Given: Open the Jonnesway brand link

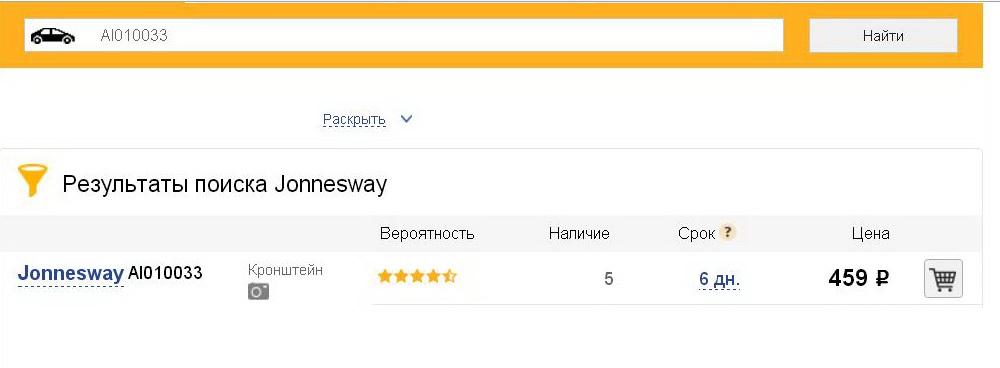Looking at the screenshot, I should (x=71, y=273).
